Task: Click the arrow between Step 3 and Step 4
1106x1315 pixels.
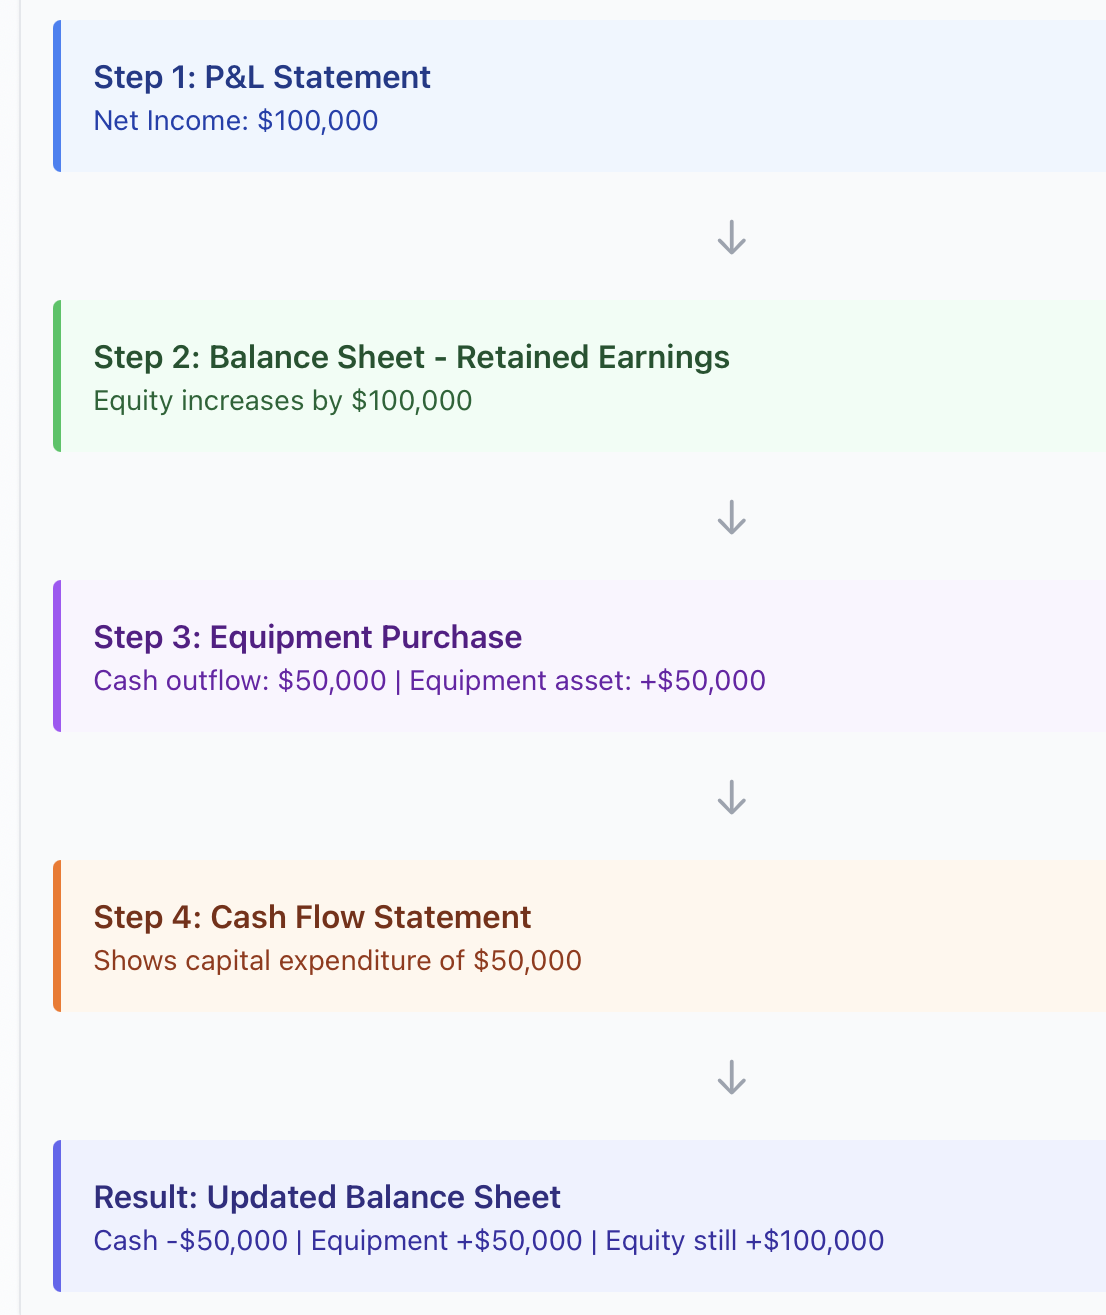Action: [732, 797]
